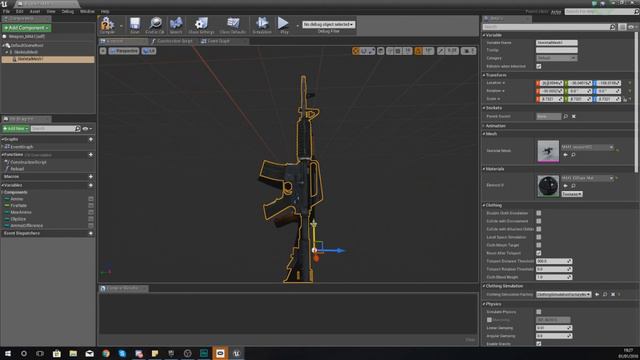Open the Debug menu
Screen dimensions: 640x360
coord(67,11)
